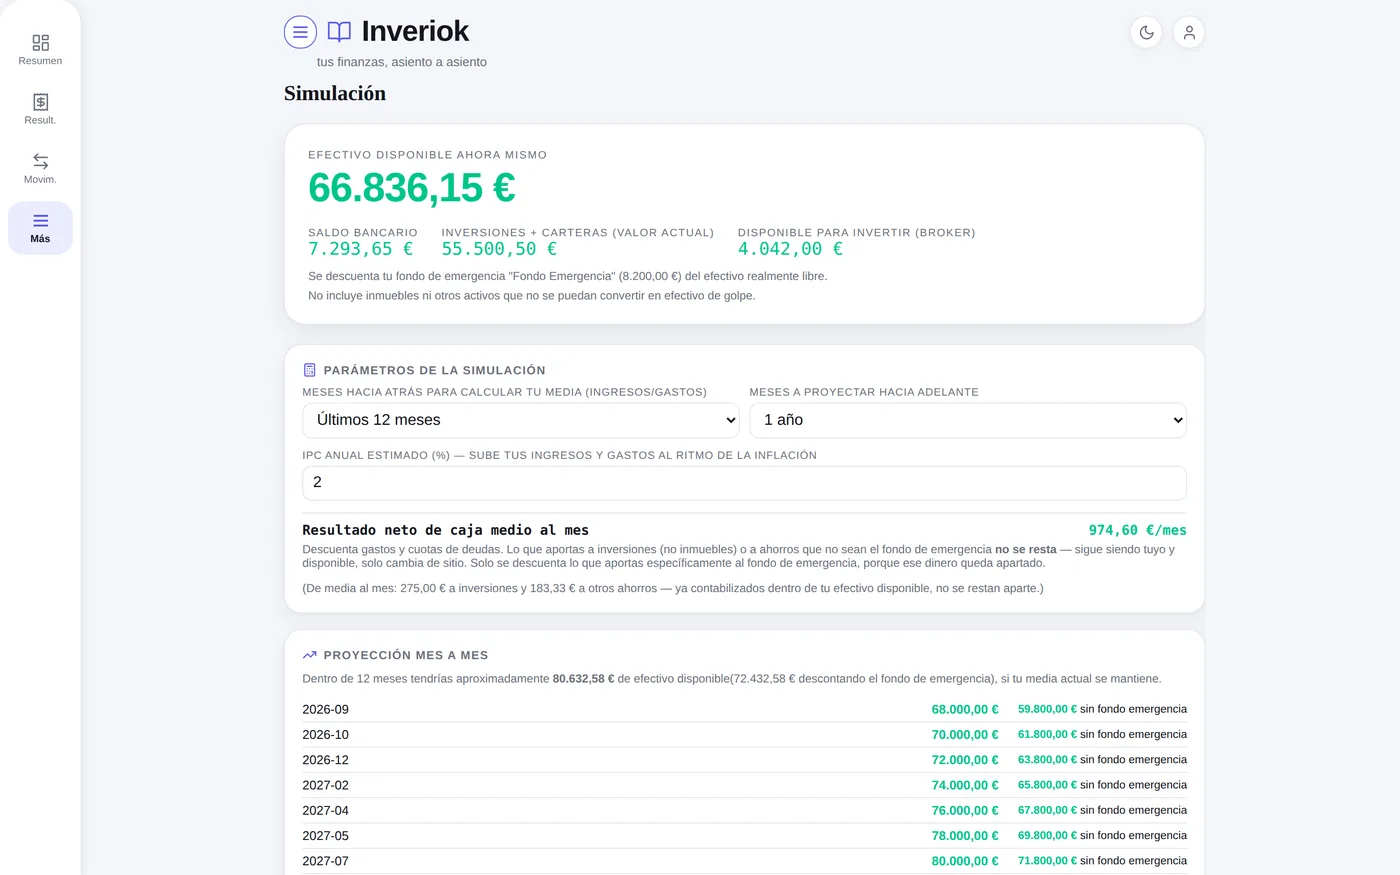
Task: Click the 74.000,00 € projected amount
Action: click(x=965, y=785)
